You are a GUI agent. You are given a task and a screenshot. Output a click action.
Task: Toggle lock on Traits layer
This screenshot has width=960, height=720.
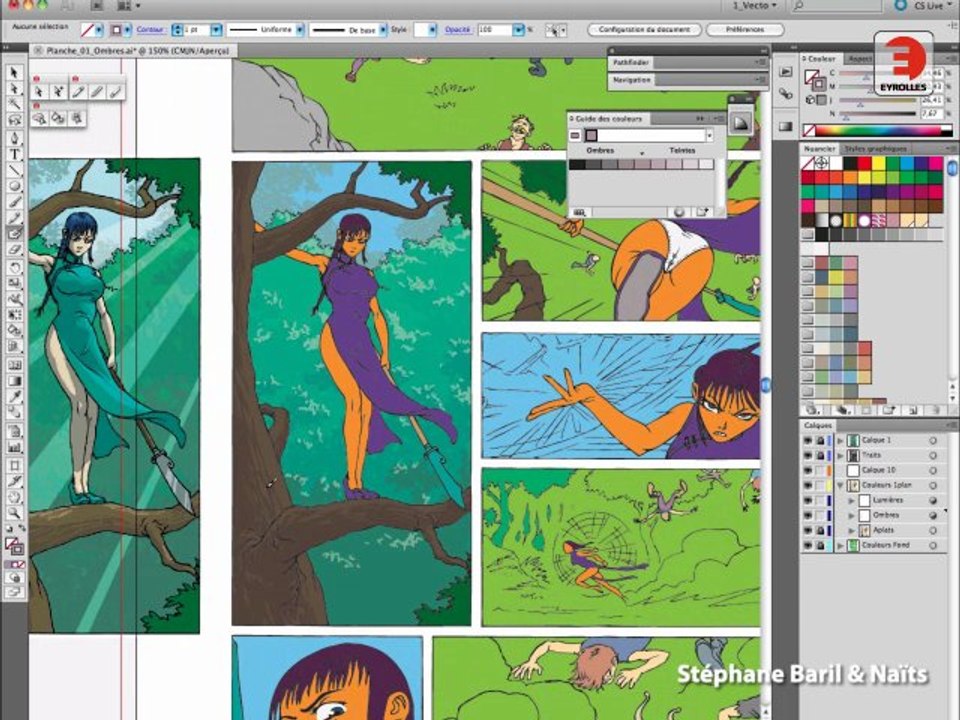(820, 456)
